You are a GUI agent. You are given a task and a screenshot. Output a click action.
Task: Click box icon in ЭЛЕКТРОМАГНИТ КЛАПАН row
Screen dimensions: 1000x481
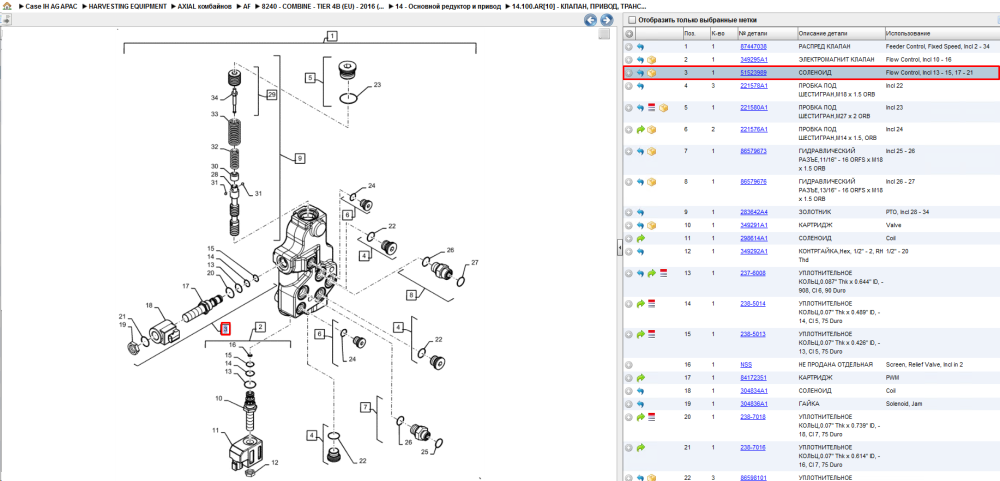pos(652,60)
